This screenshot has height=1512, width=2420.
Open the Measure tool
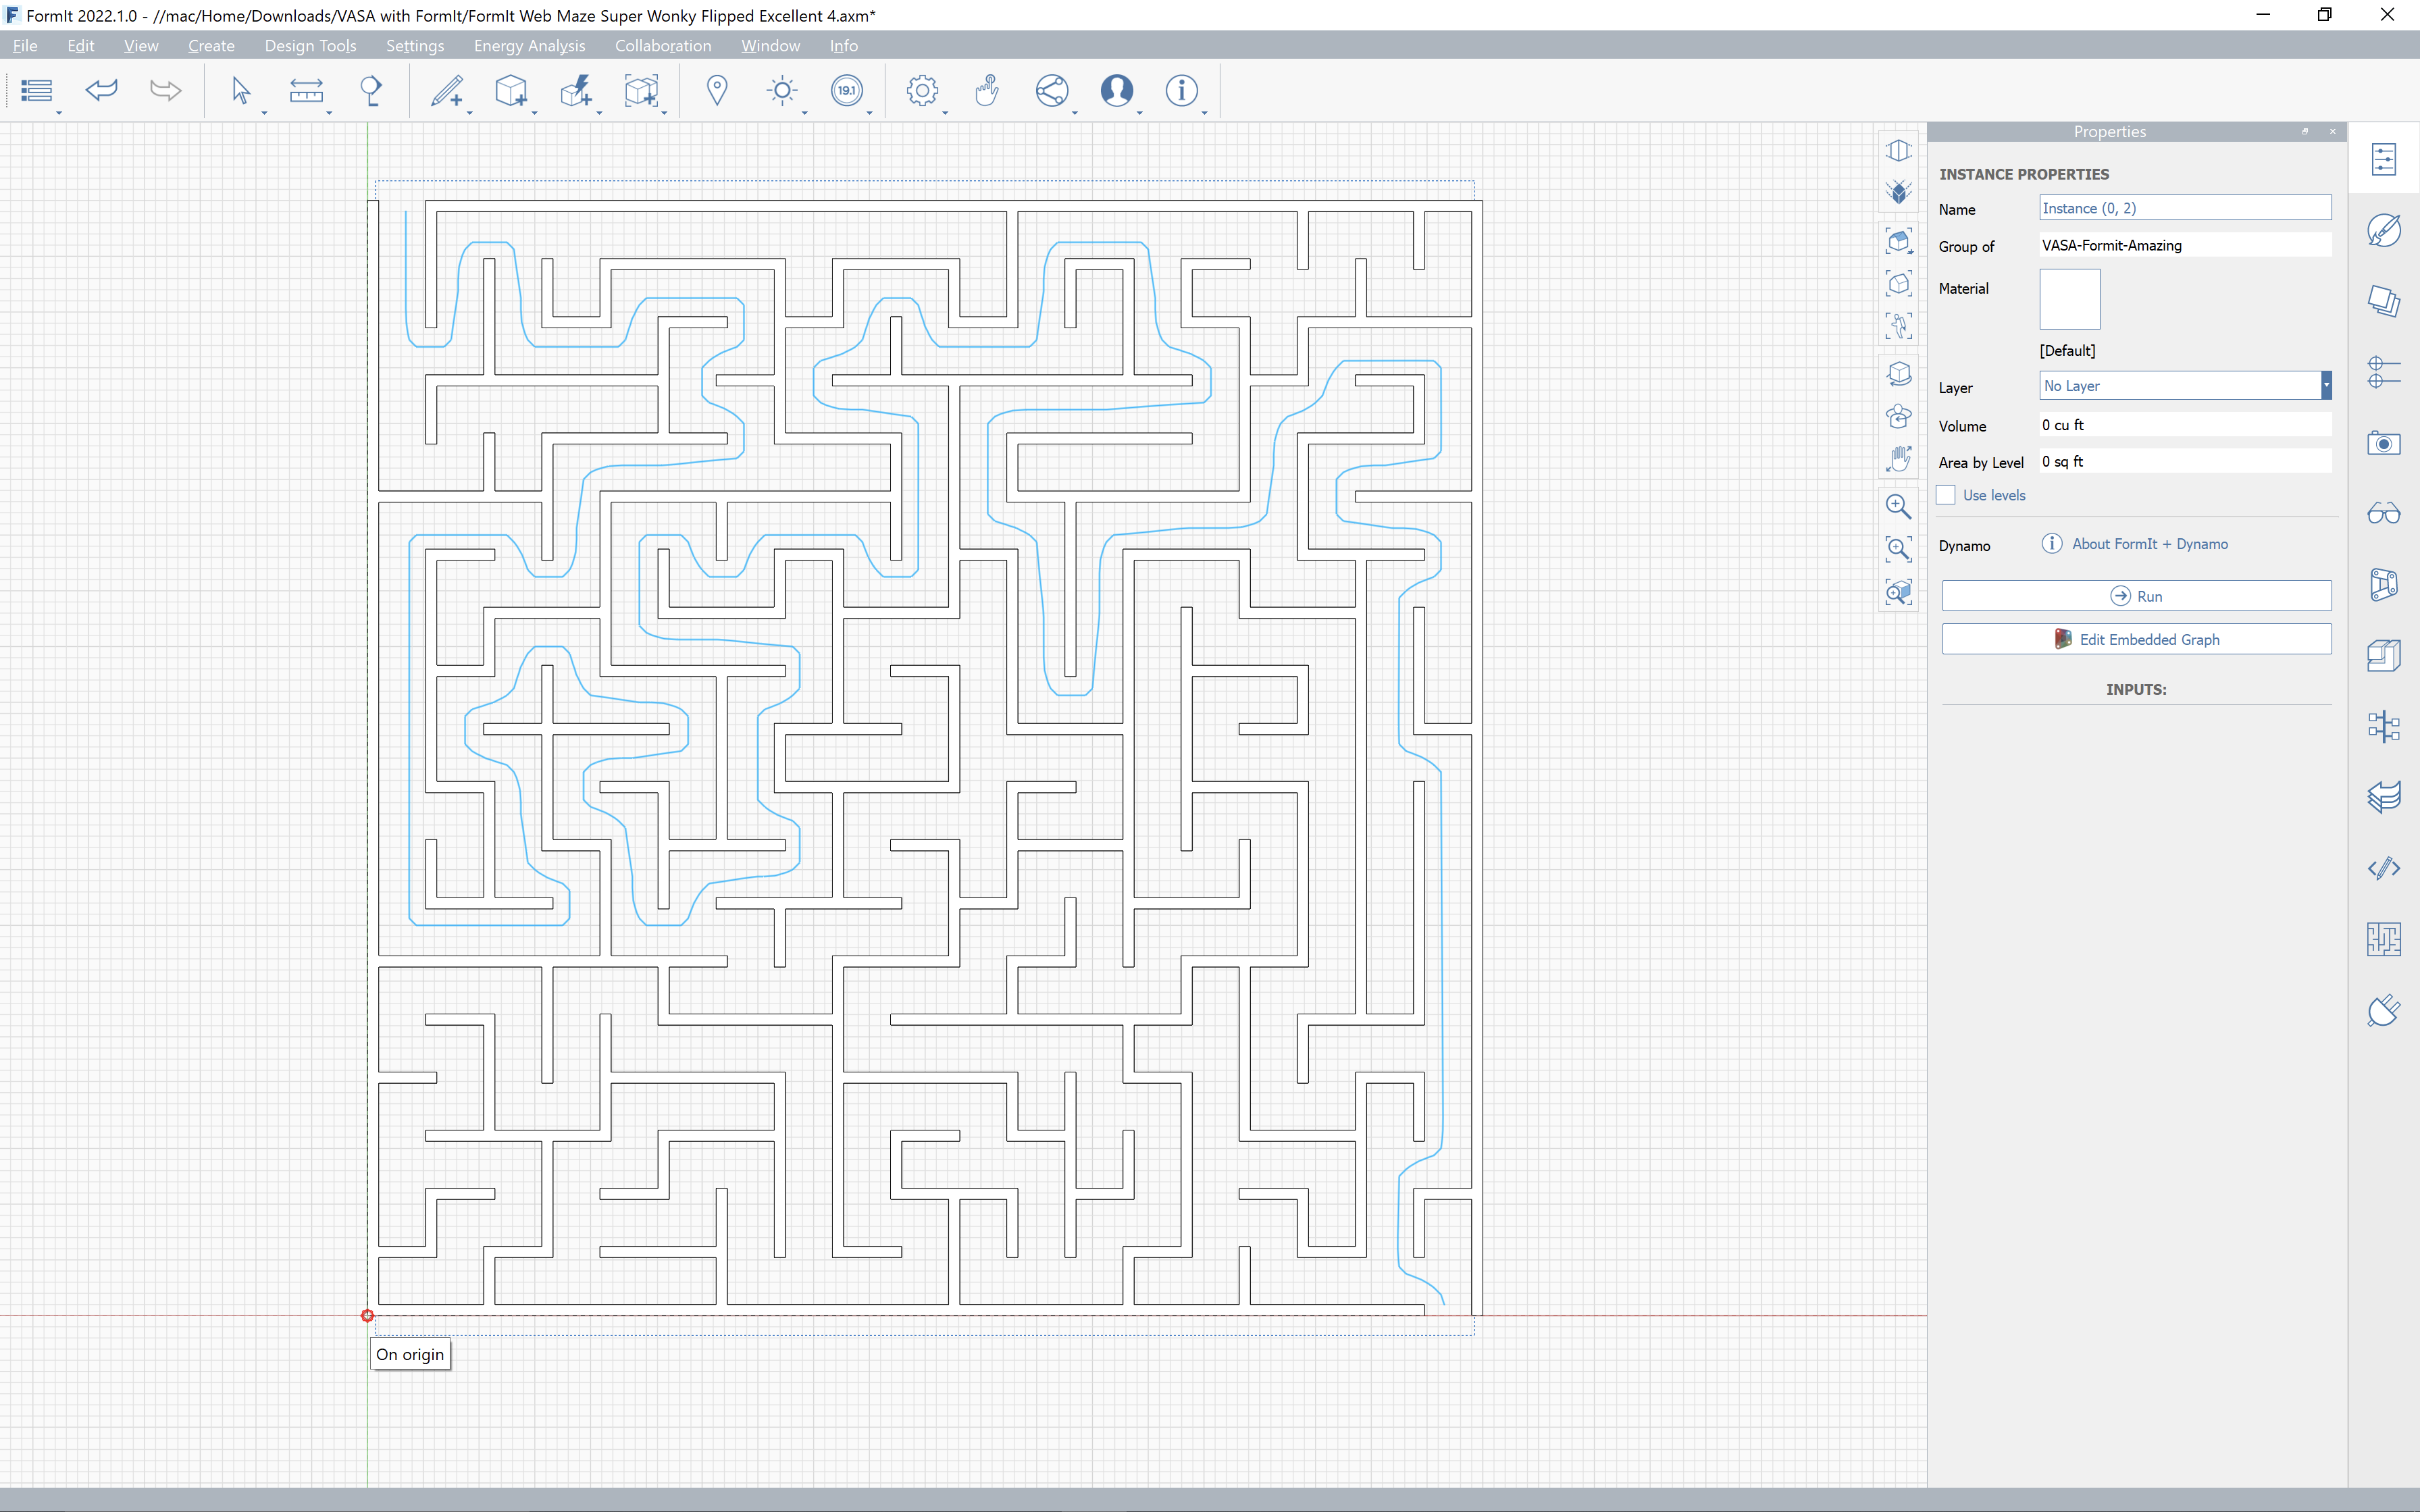pyautogui.click(x=306, y=91)
